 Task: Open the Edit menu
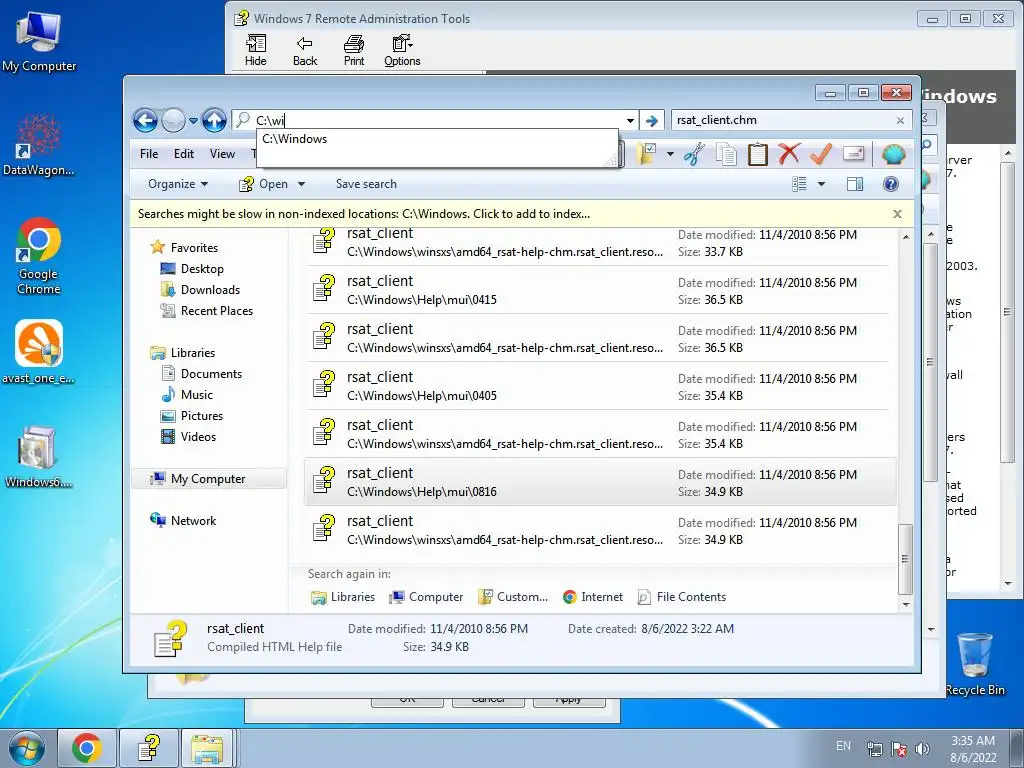[x=184, y=154]
